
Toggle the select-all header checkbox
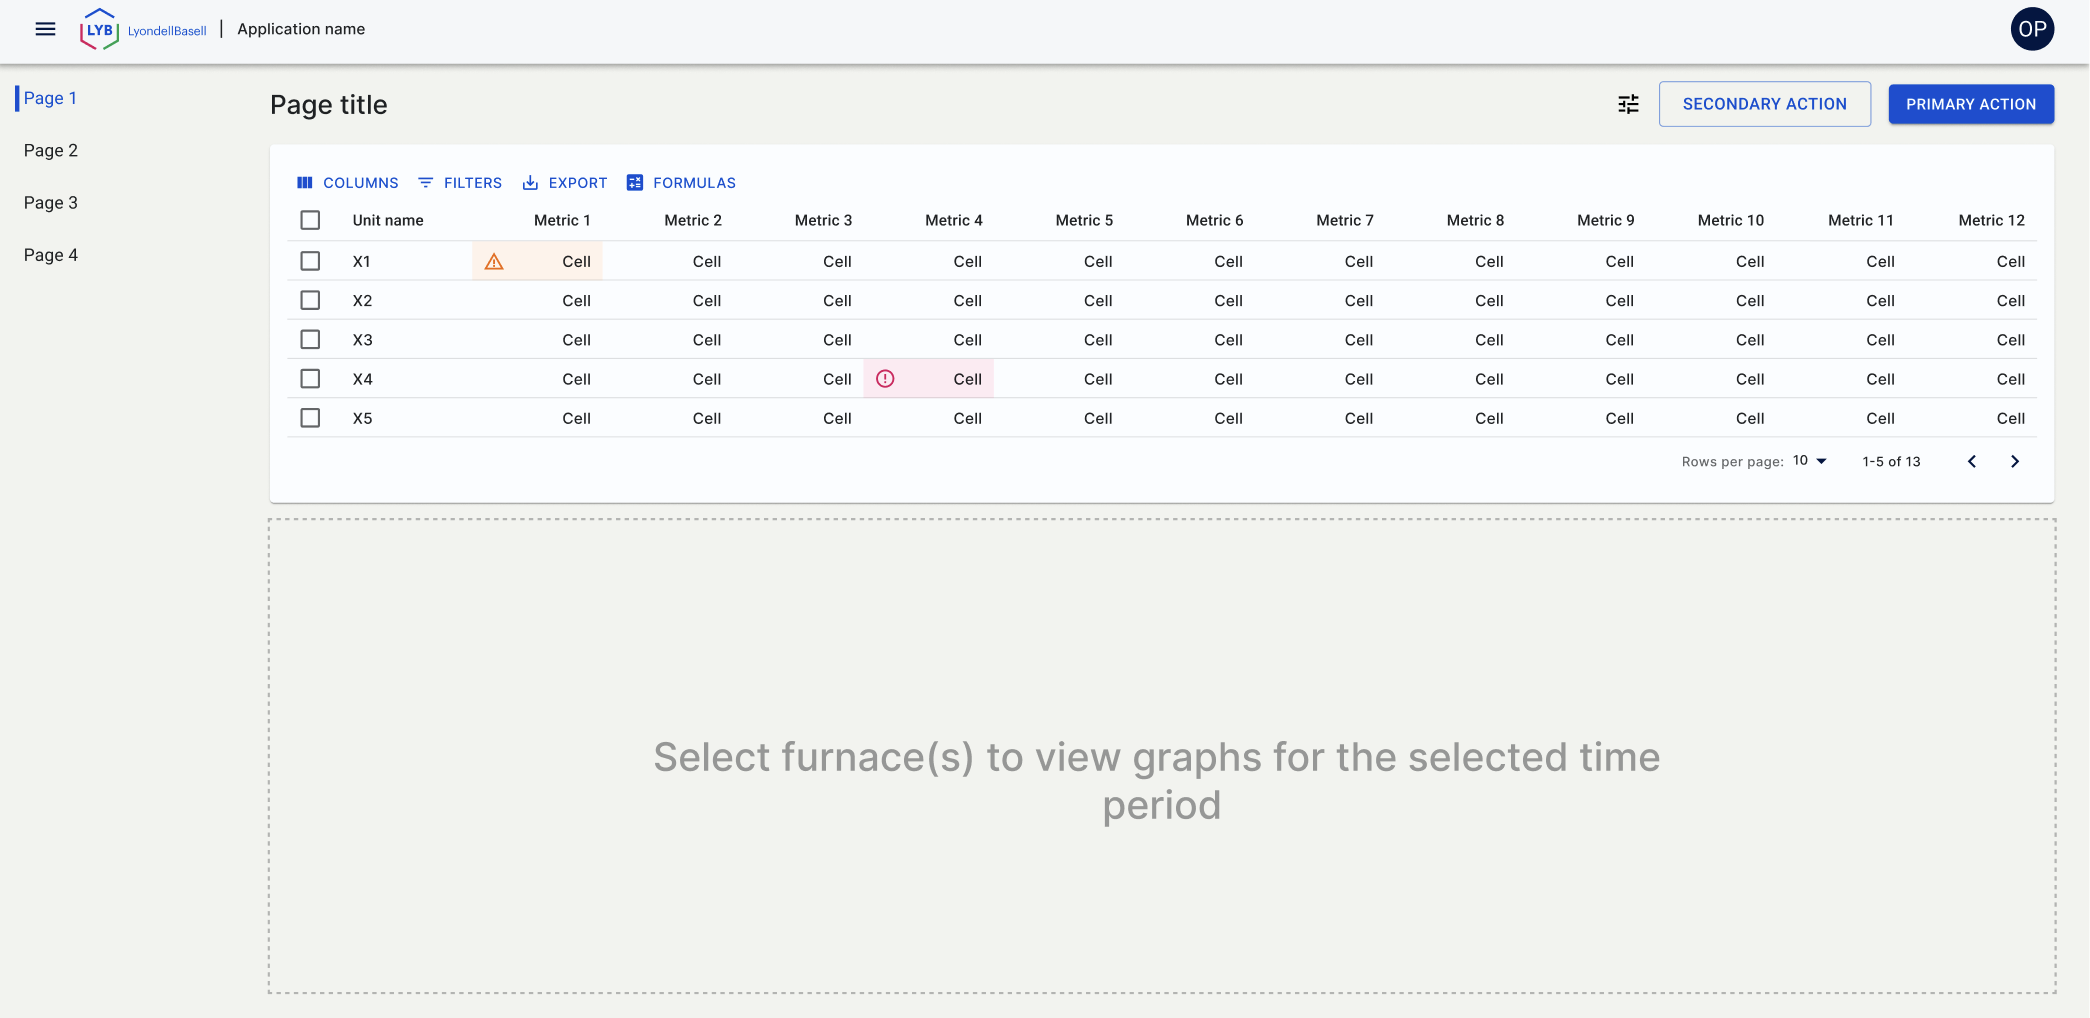coord(310,220)
